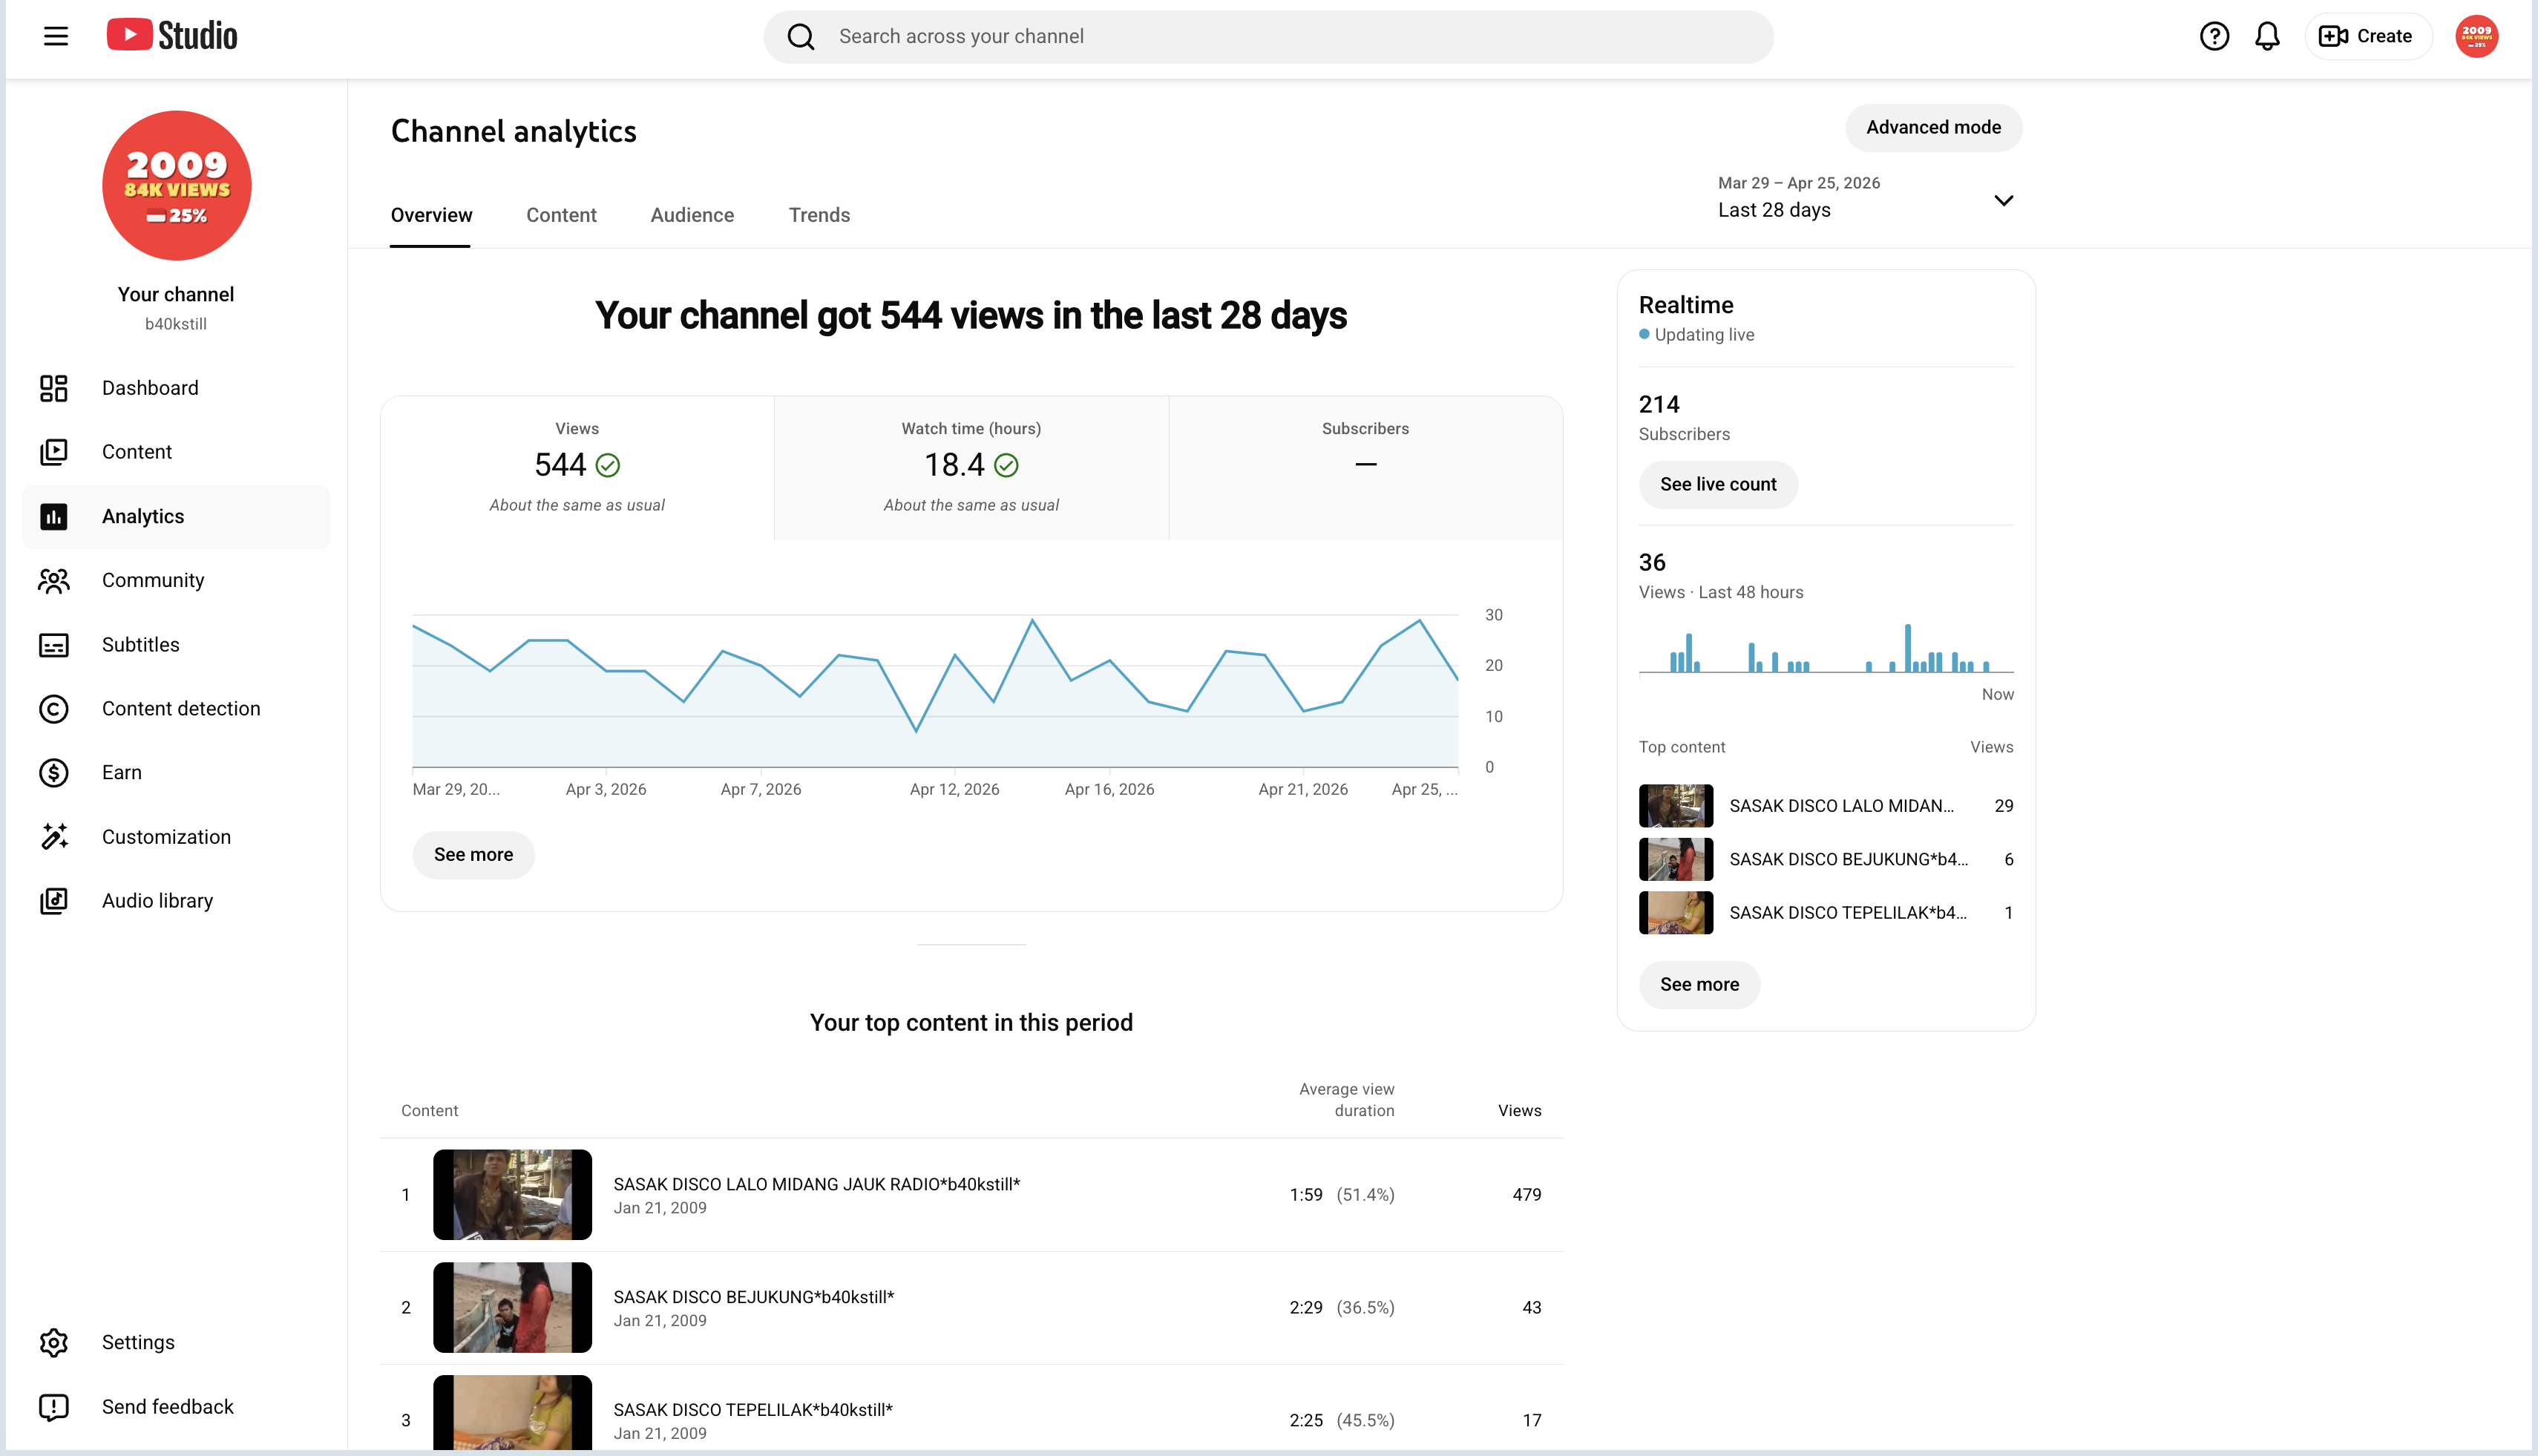
Task: Select the Watch time (hours) metric card
Action: (x=971, y=468)
